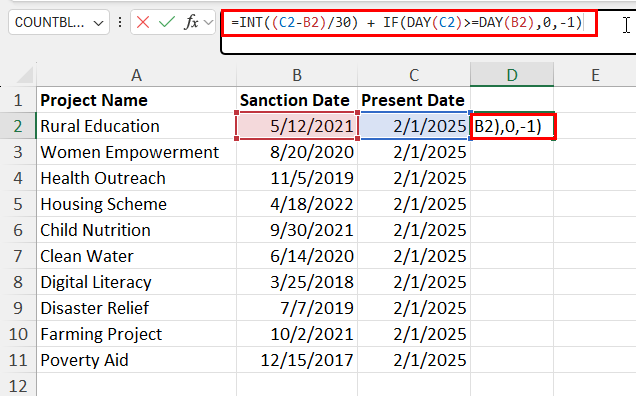Click the sanction date 4/18/2022
This screenshot has height=396, width=636.
click(x=297, y=204)
